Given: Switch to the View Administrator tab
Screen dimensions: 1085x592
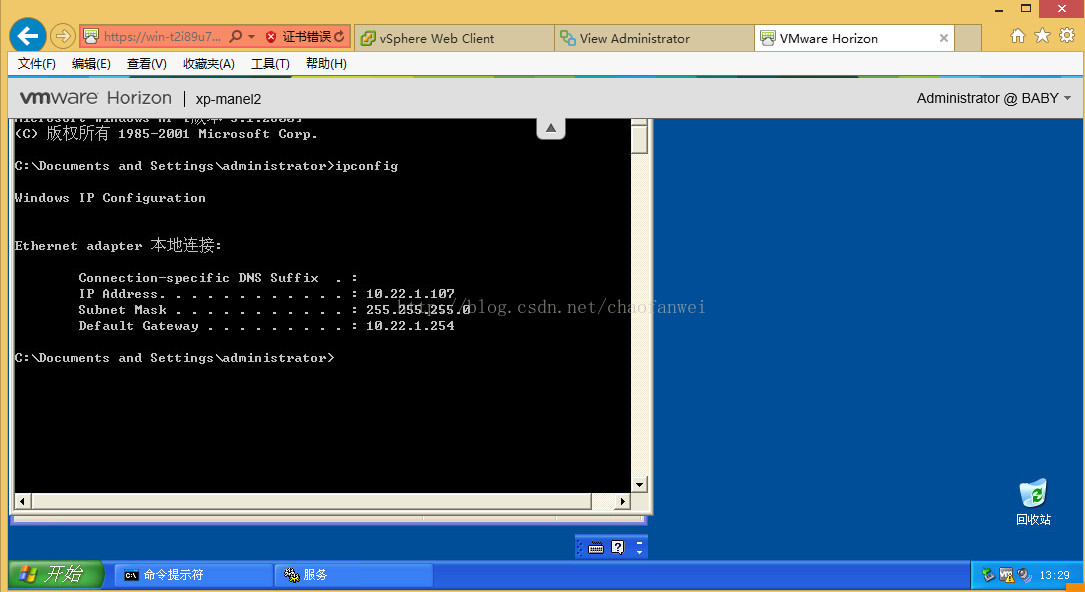Looking at the screenshot, I should 654,39.
